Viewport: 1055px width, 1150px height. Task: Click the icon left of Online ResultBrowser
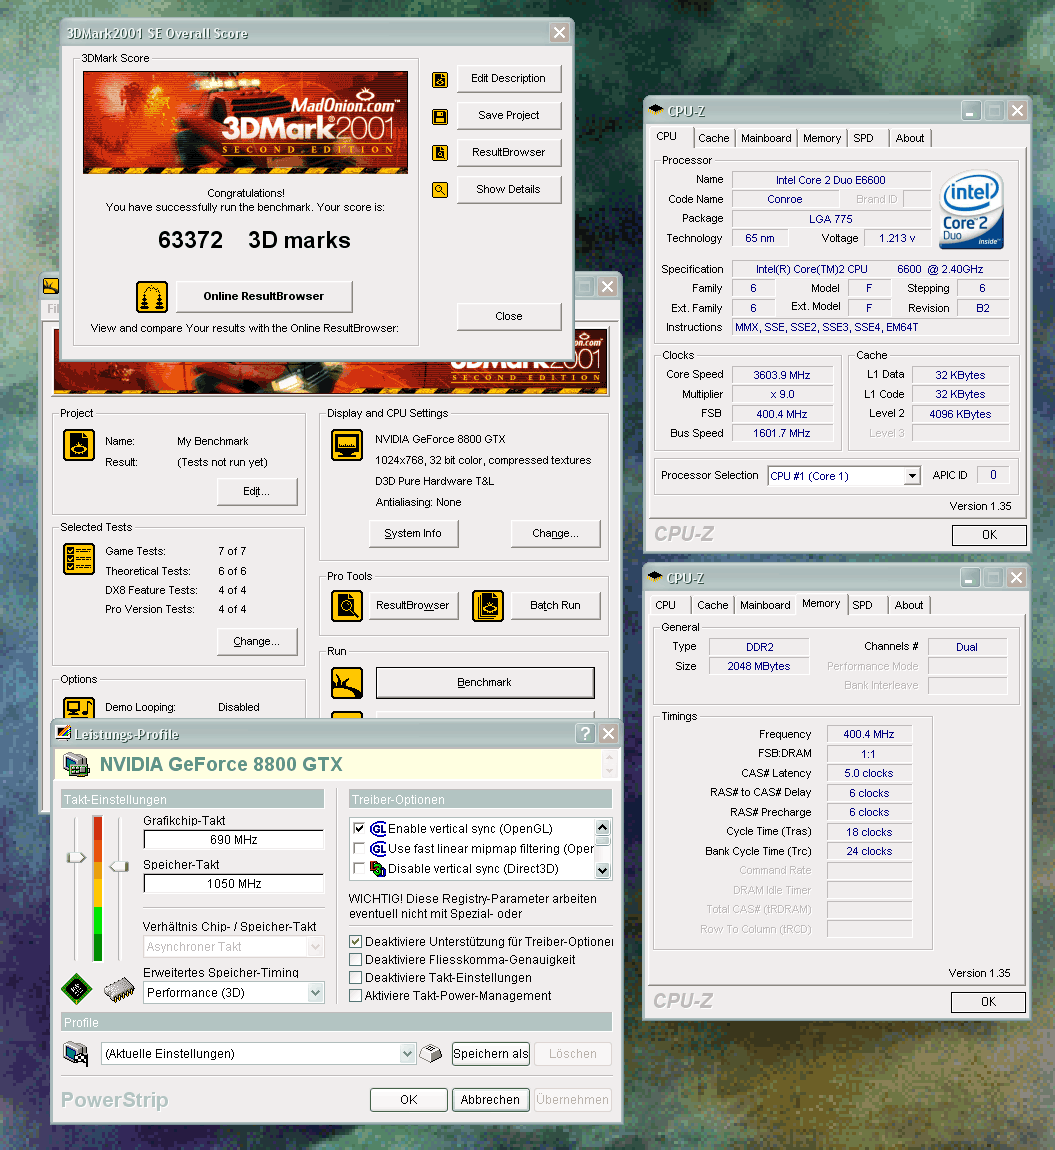click(152, 297)
